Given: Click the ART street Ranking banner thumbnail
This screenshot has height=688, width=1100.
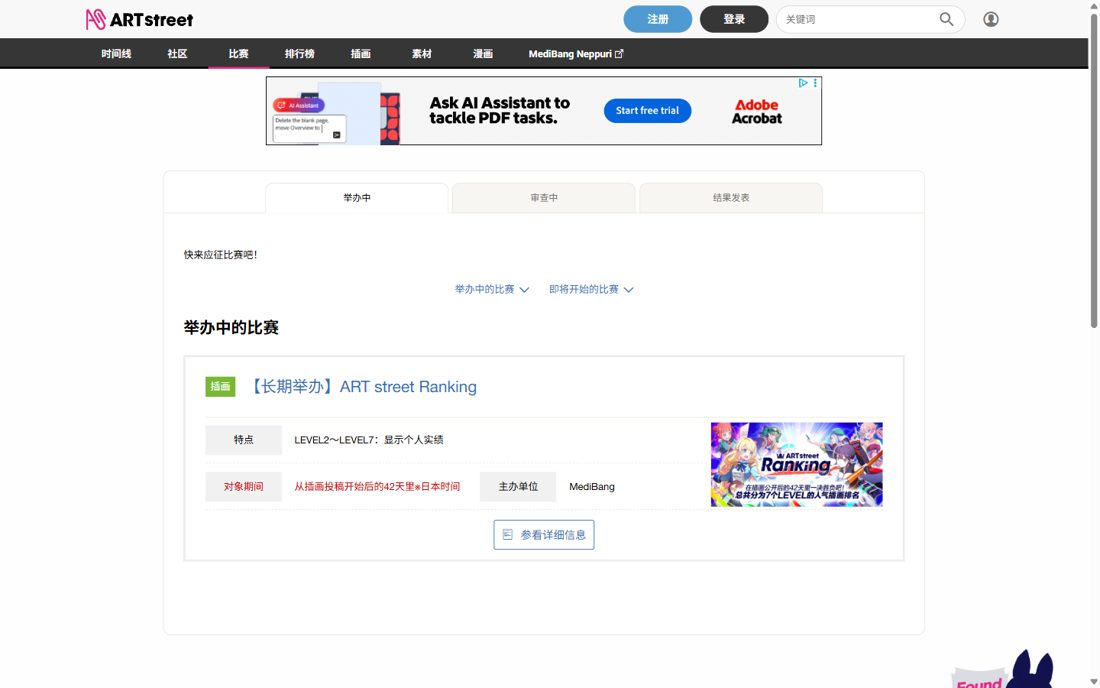Looking at the screenshot, I should point(797,464).
